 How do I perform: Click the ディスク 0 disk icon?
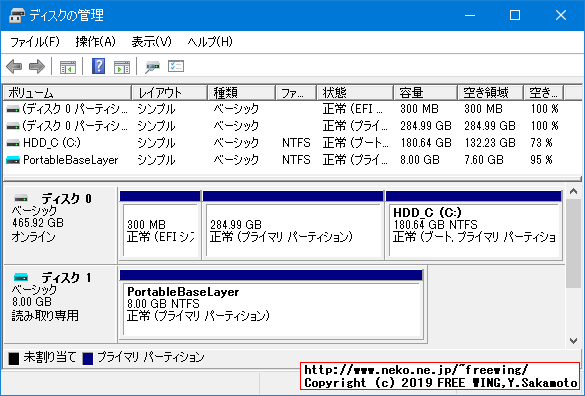point(21,198)
